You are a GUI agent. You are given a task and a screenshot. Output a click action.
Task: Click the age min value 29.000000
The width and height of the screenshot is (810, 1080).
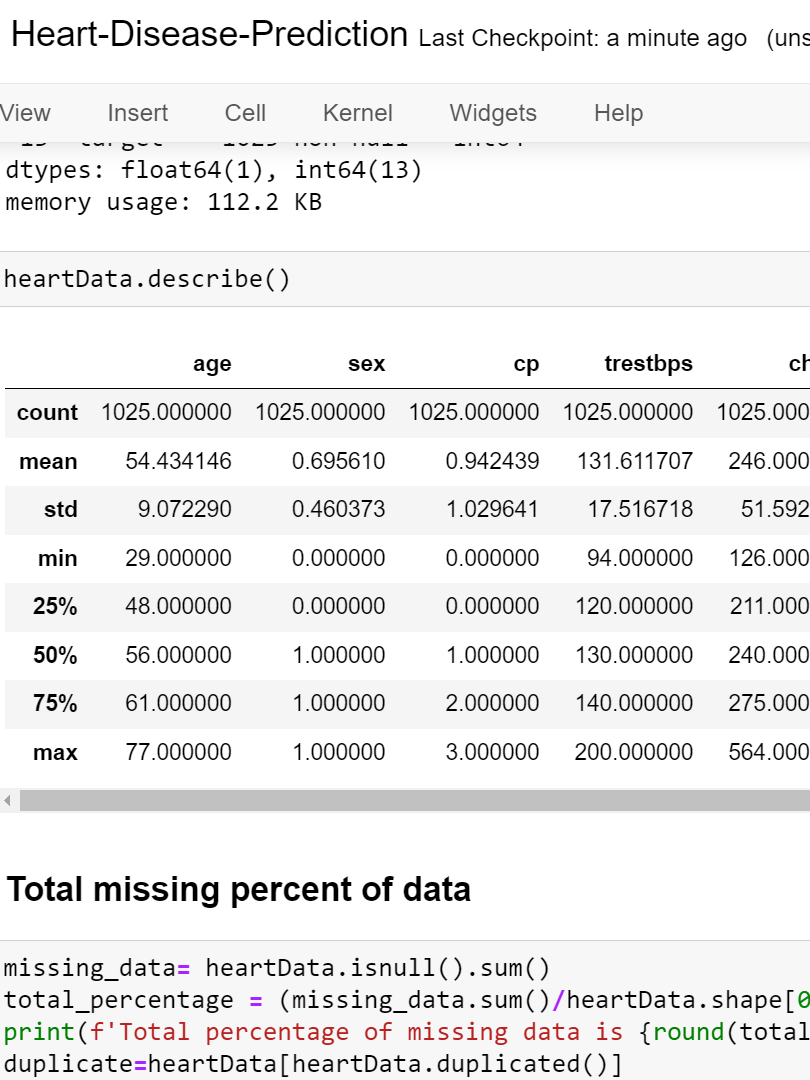click(178, 558)
